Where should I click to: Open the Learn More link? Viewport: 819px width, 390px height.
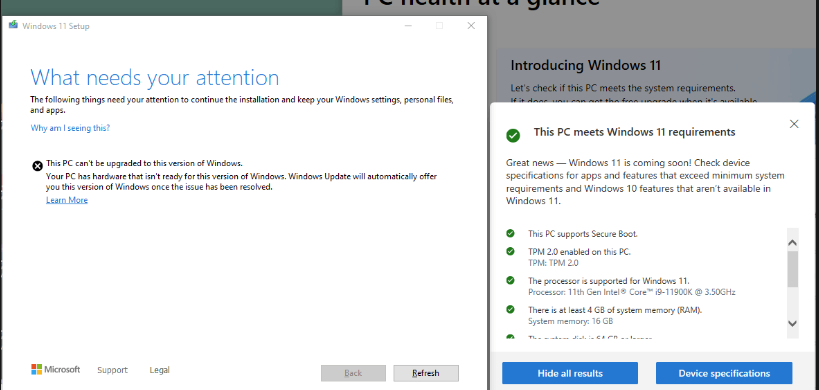click(x=67, y=200)
